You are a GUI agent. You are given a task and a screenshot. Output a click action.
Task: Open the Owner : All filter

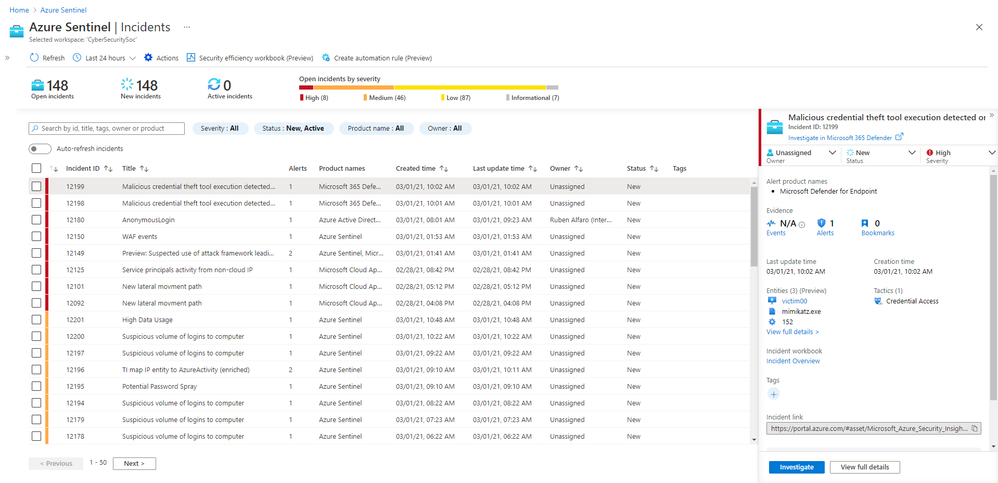pos(446,129)
